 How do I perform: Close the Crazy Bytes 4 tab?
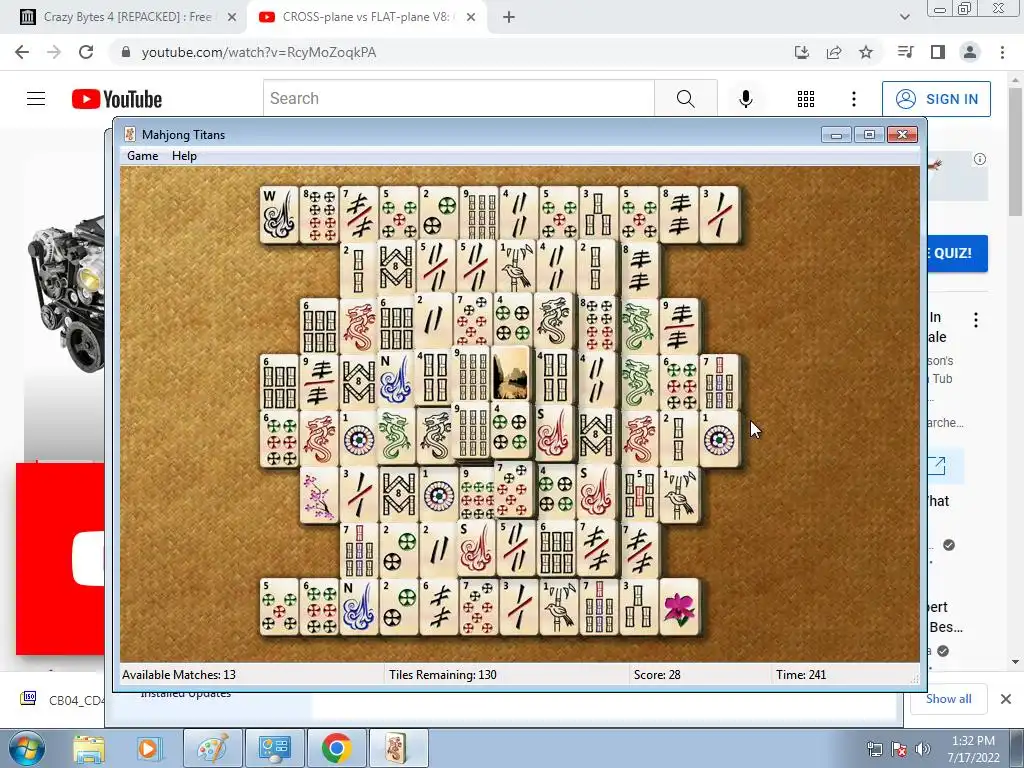pos(231,17)
